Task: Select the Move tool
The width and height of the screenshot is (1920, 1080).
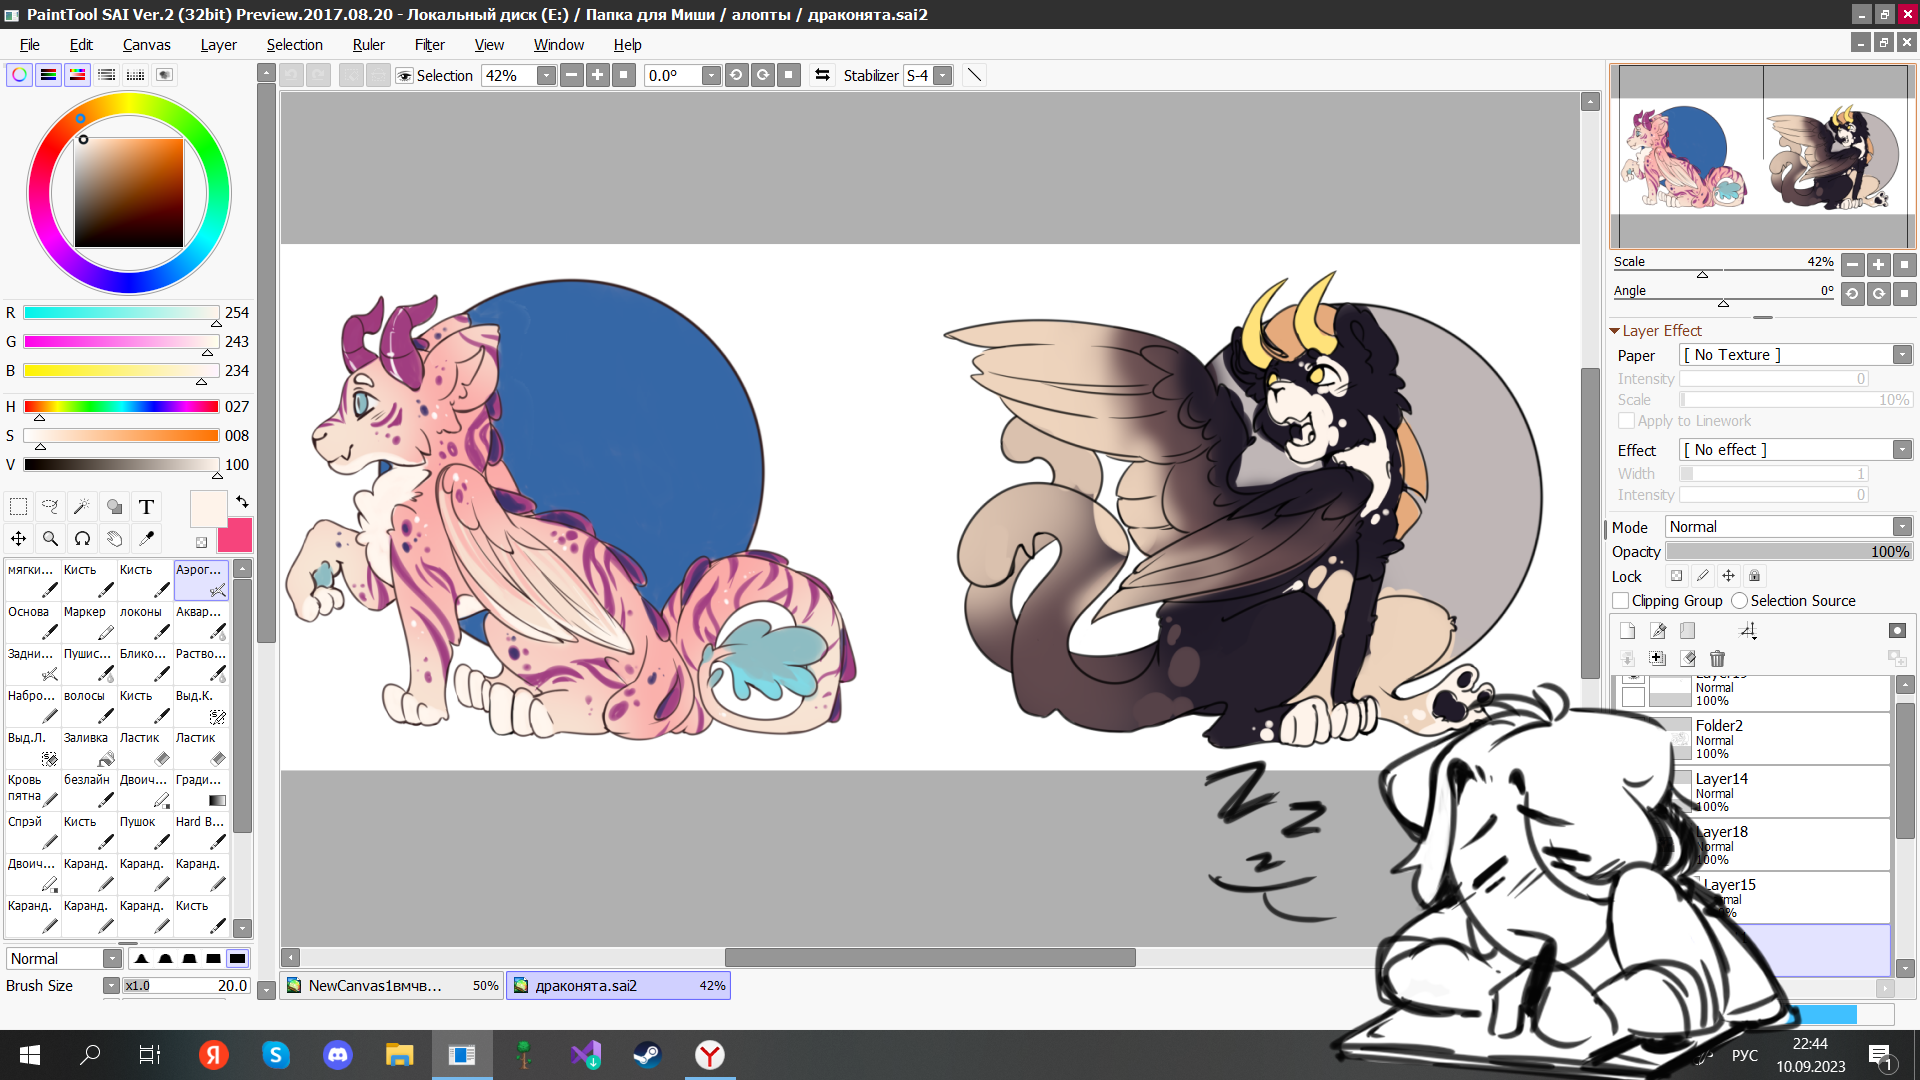Action: [18, 539]
